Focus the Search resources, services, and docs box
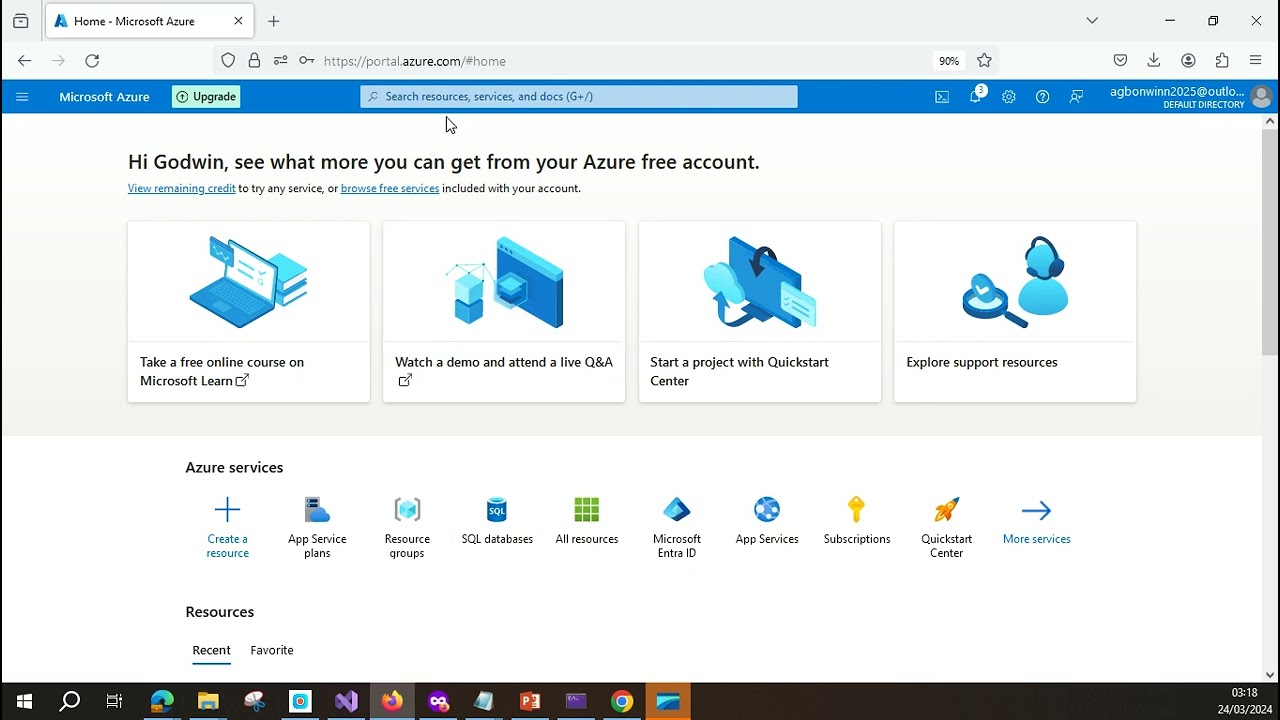The height and width of the screenshot is (720, 1280). pos(579,97)
